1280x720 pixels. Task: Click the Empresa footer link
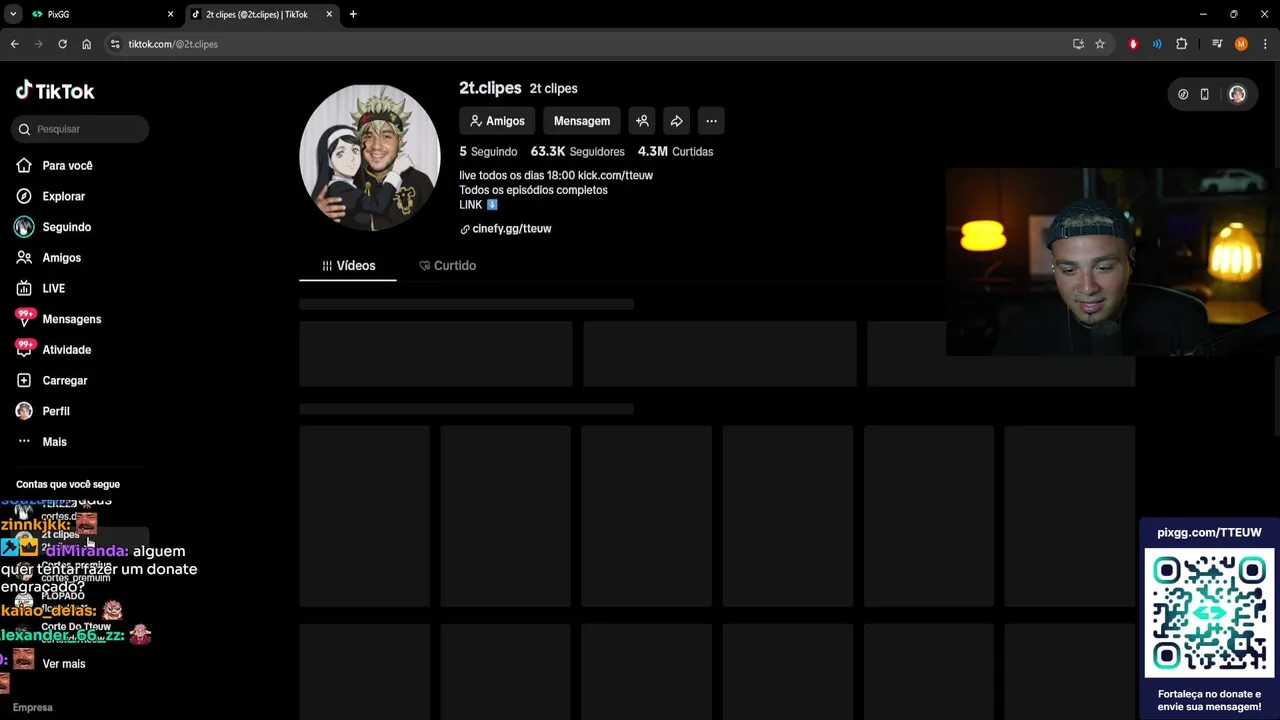[x=33, y=708]
